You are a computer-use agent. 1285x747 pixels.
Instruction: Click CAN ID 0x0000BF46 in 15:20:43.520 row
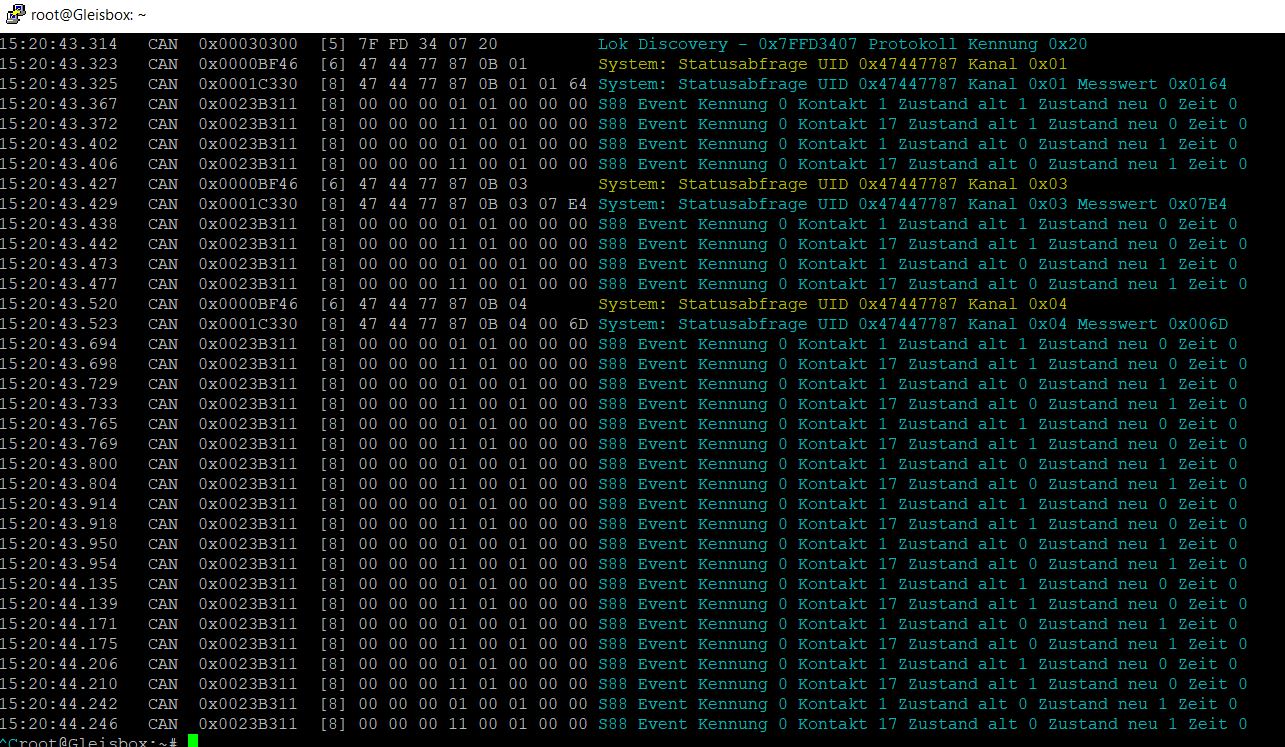(x=247, y=304)
